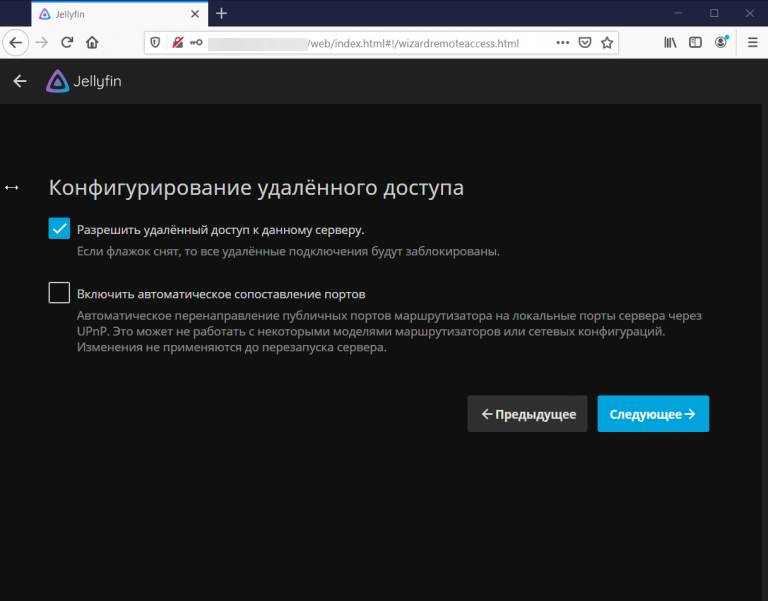768x601 pixels.
Task: Reload the page with browser refresh icon
Action: tap(67, 43)
